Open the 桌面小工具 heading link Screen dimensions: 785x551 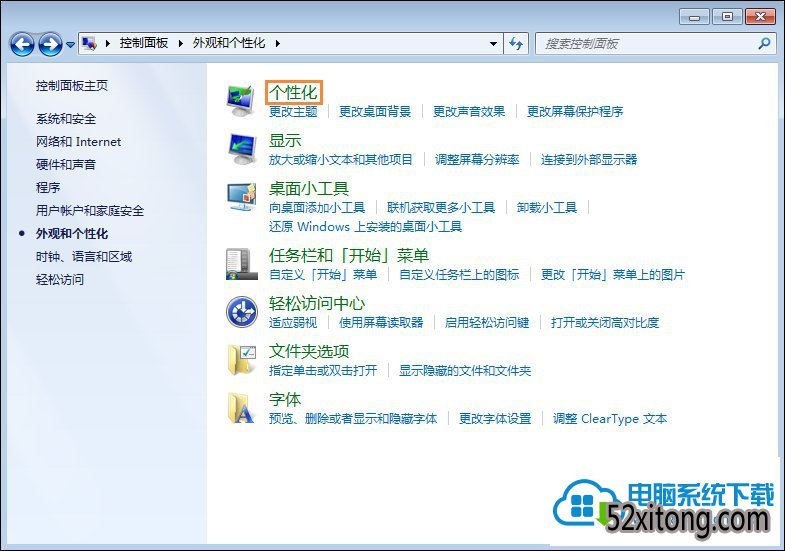[x=309, y=189]
